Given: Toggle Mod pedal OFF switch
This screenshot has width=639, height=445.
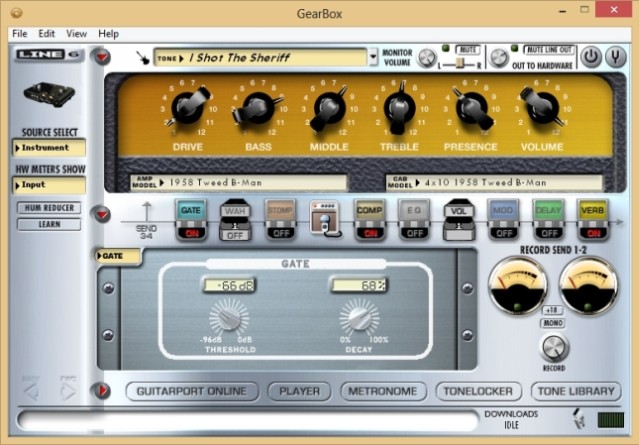Looking at the screenshot, I should (504, 233).
